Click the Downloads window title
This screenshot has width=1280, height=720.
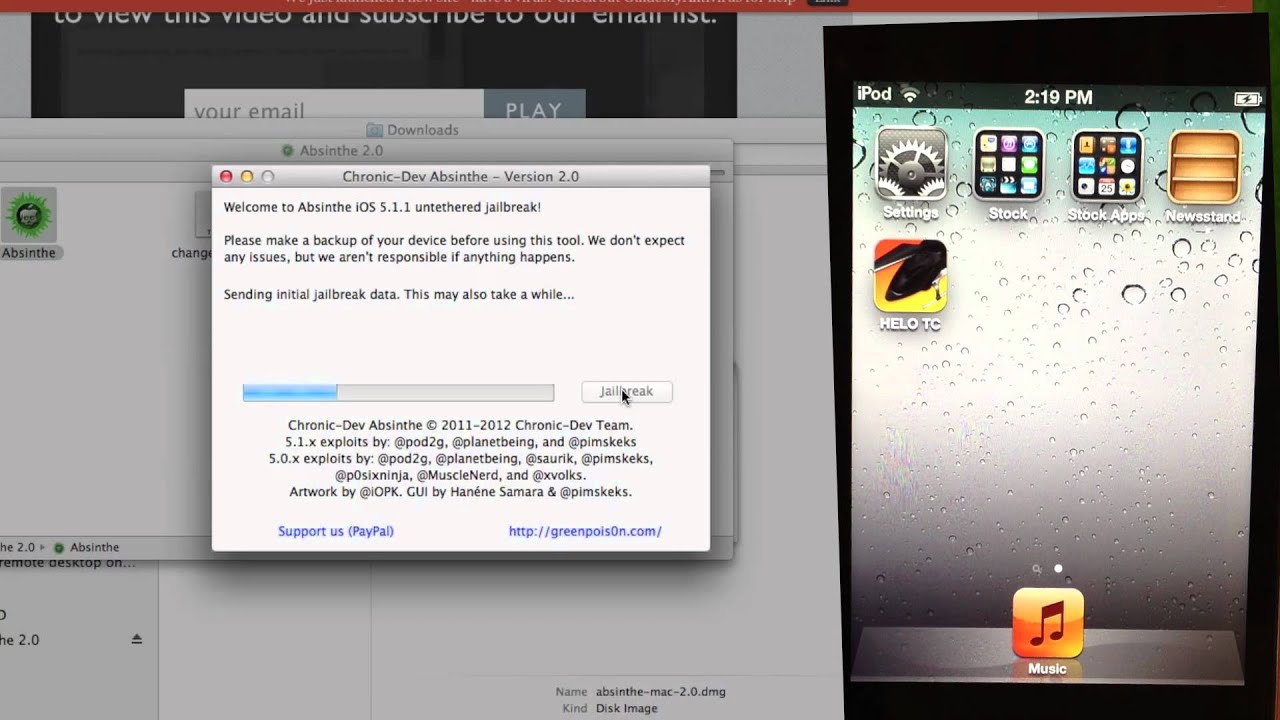422,130
